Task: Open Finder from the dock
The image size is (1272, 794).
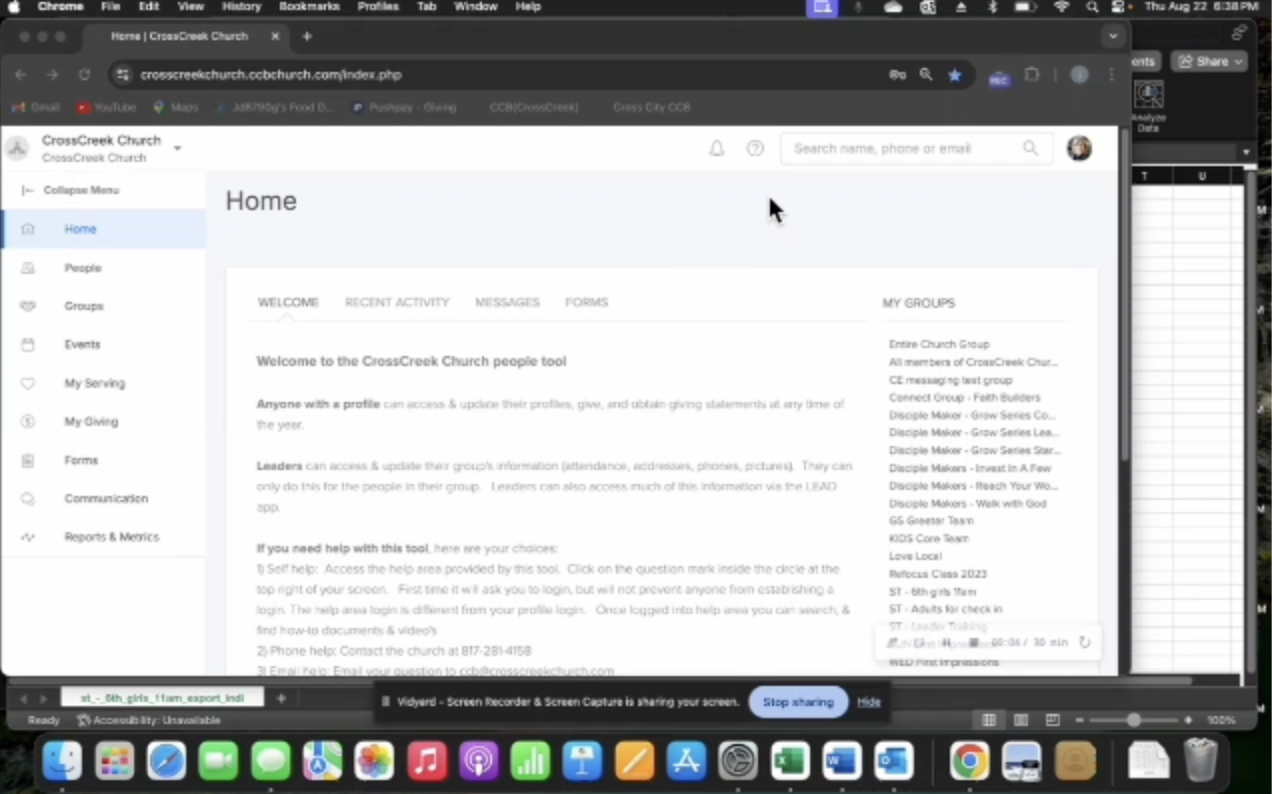Action: tap(62, 762)
